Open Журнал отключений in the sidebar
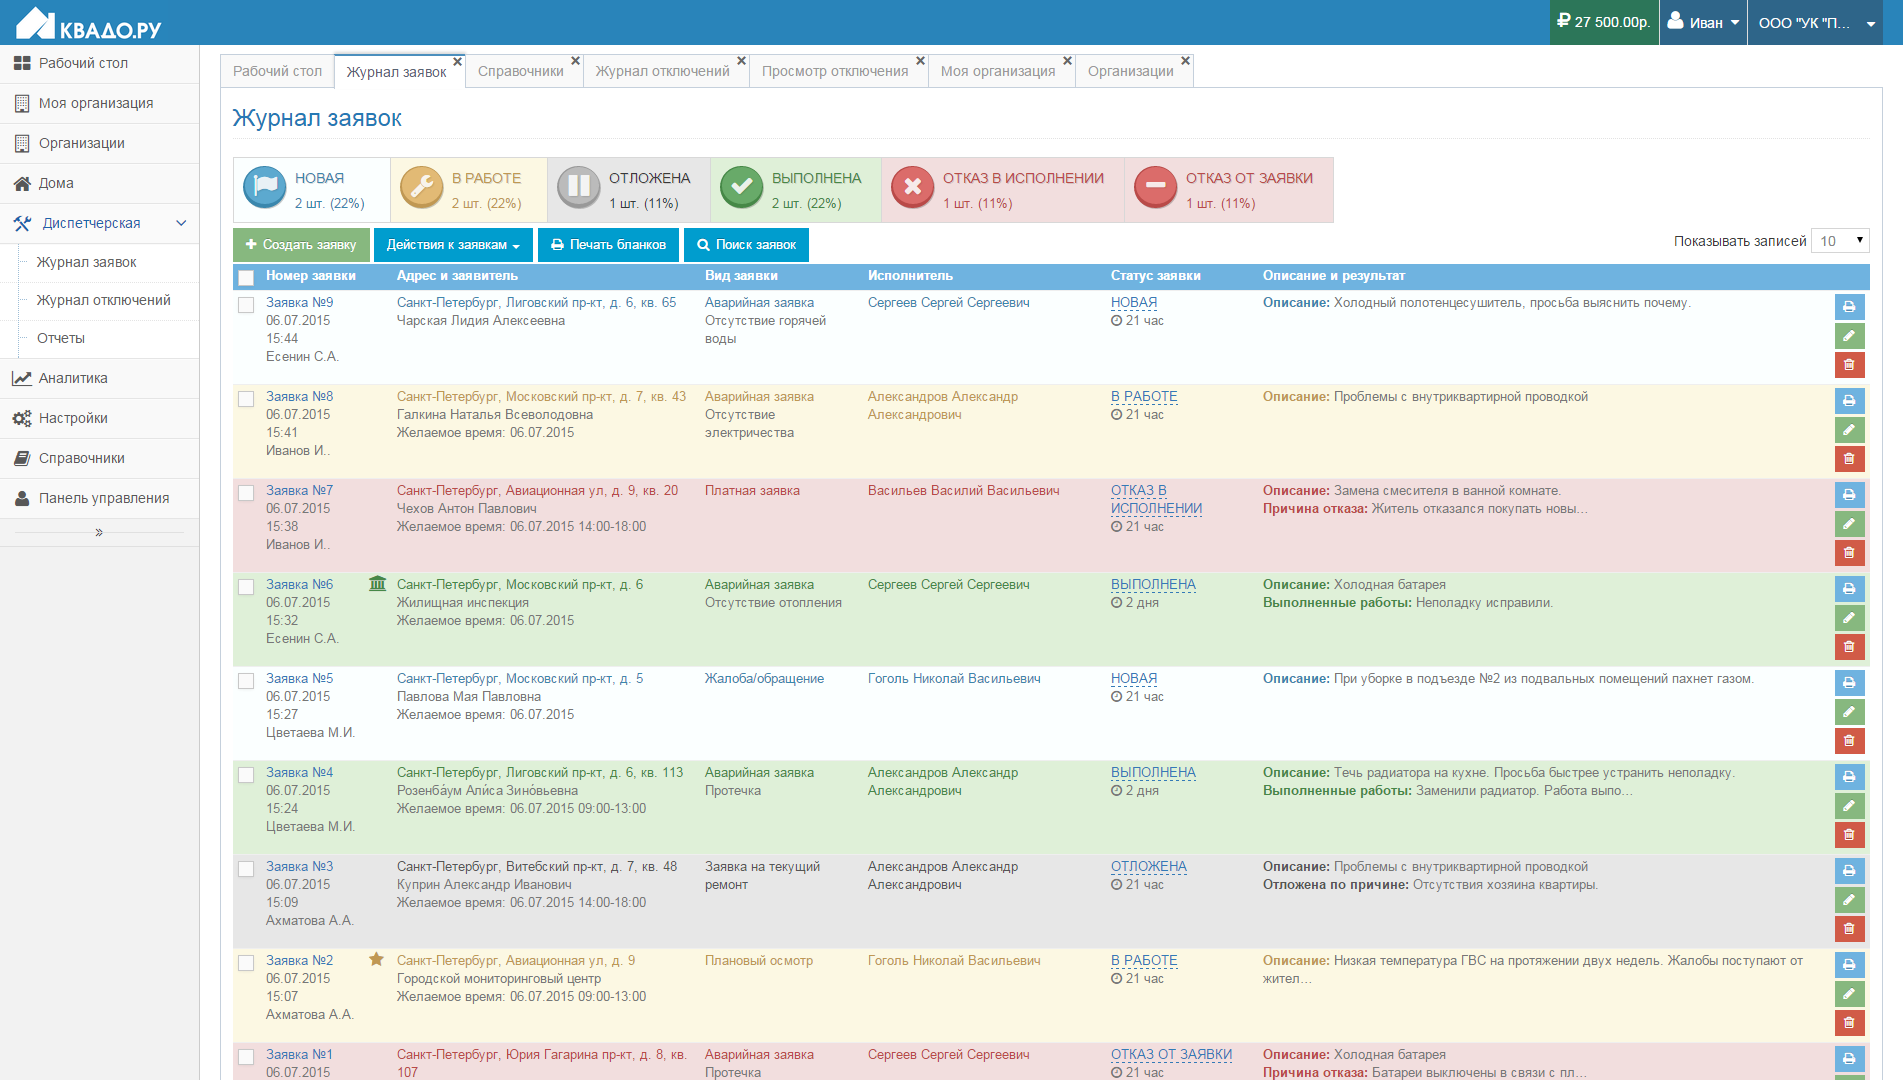 [104, 300]
